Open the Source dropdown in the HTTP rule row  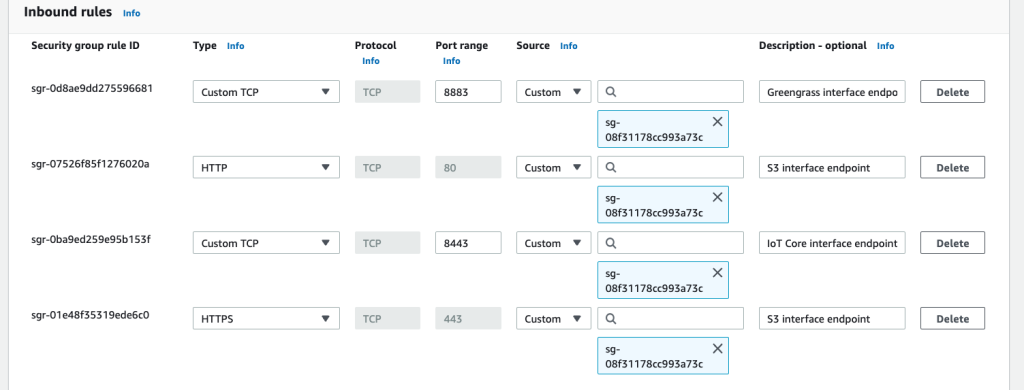tap(553, 167)
